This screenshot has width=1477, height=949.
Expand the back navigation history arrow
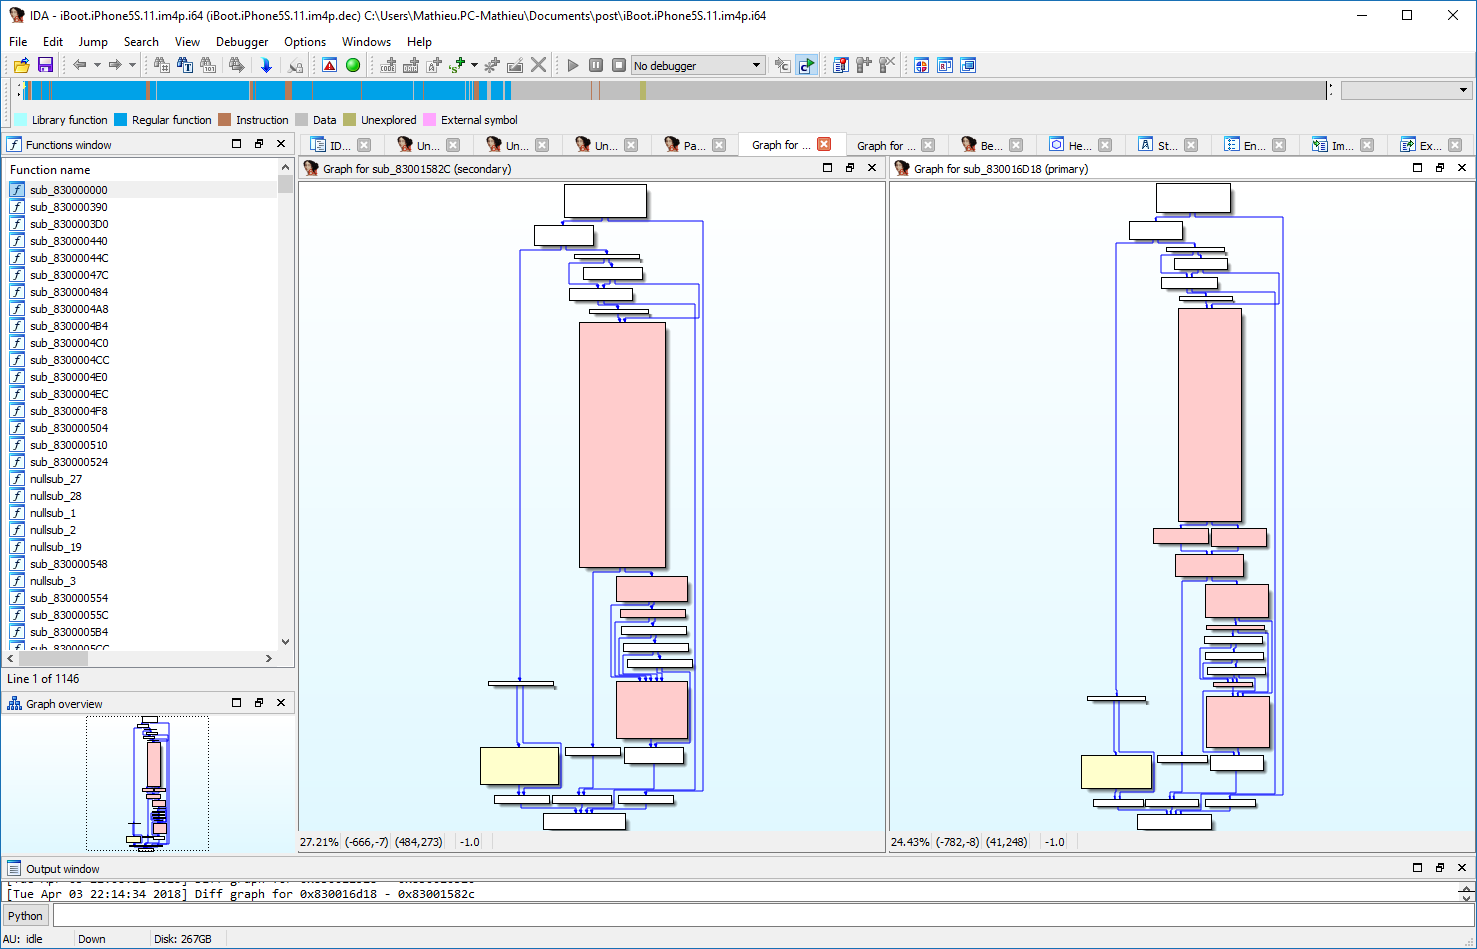click(97, 65)
